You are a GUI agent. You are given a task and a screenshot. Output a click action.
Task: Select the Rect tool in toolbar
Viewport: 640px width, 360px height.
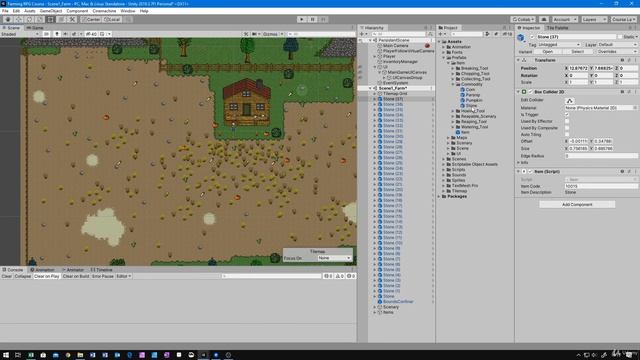[x=51, y=19]
